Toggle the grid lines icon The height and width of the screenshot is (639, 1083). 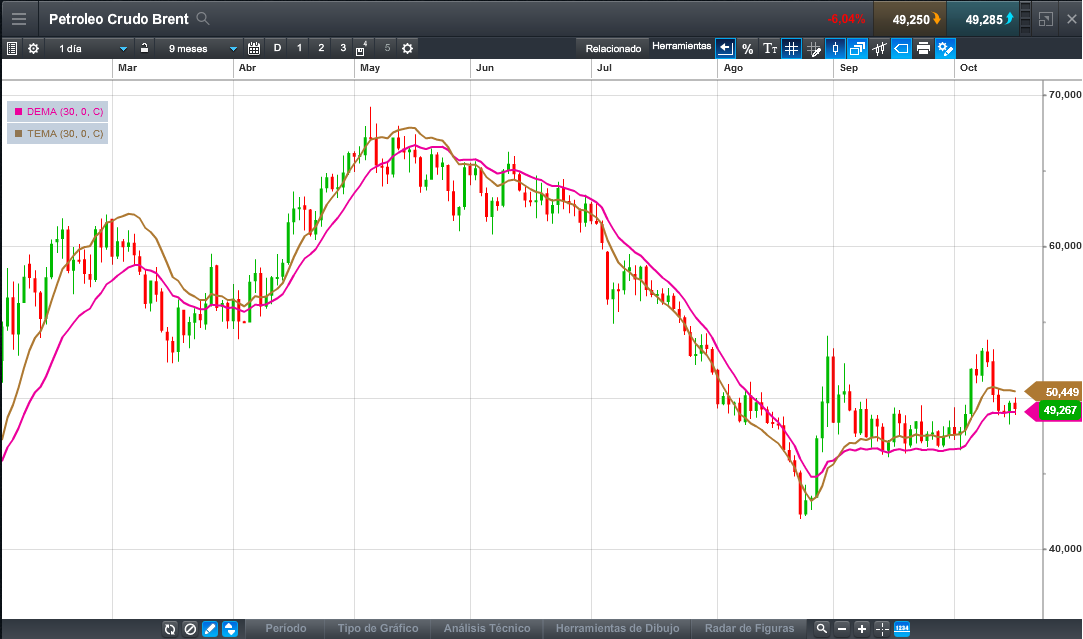(792, 48)
